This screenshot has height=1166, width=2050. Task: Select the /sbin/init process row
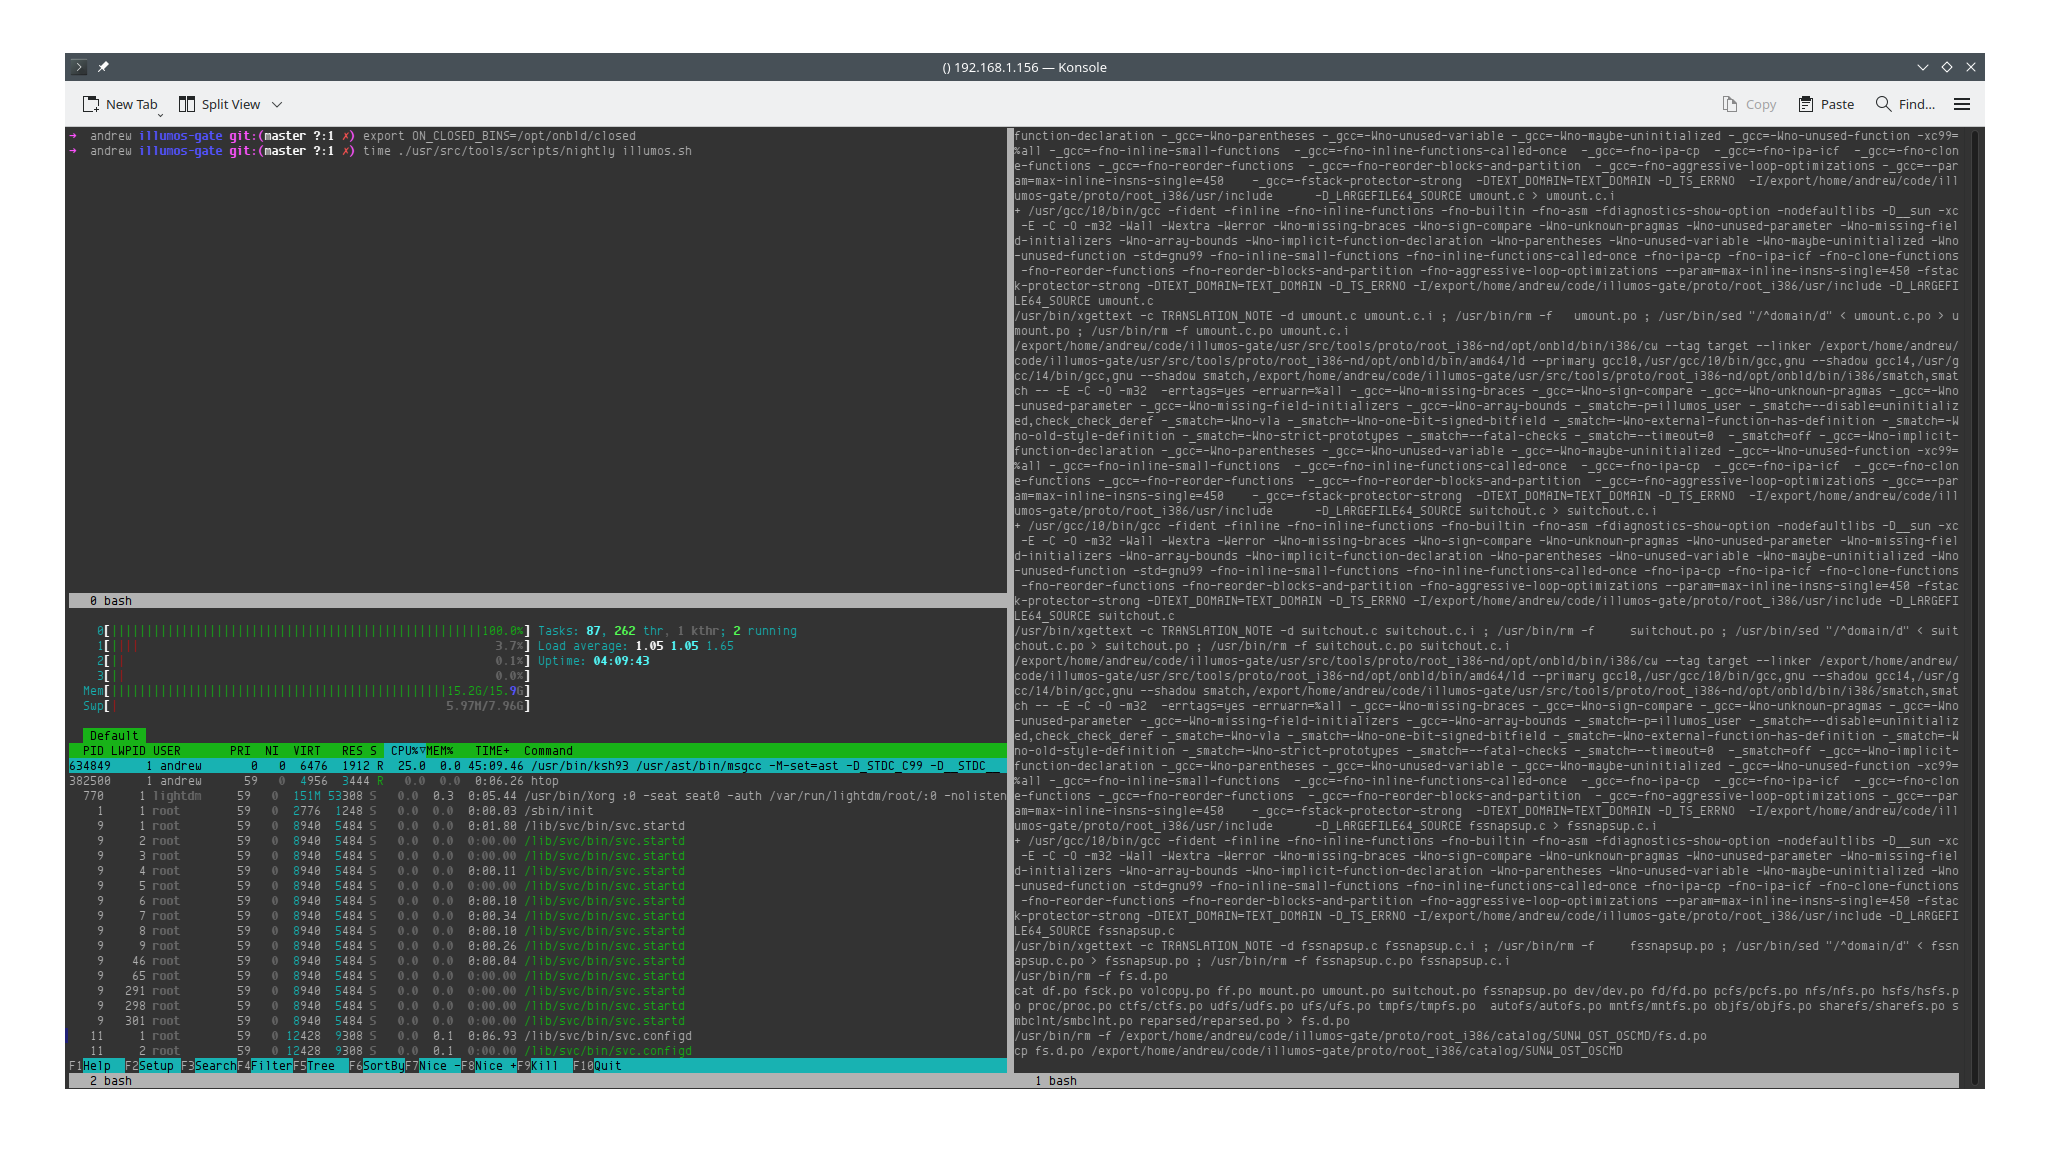pos(537,811)
